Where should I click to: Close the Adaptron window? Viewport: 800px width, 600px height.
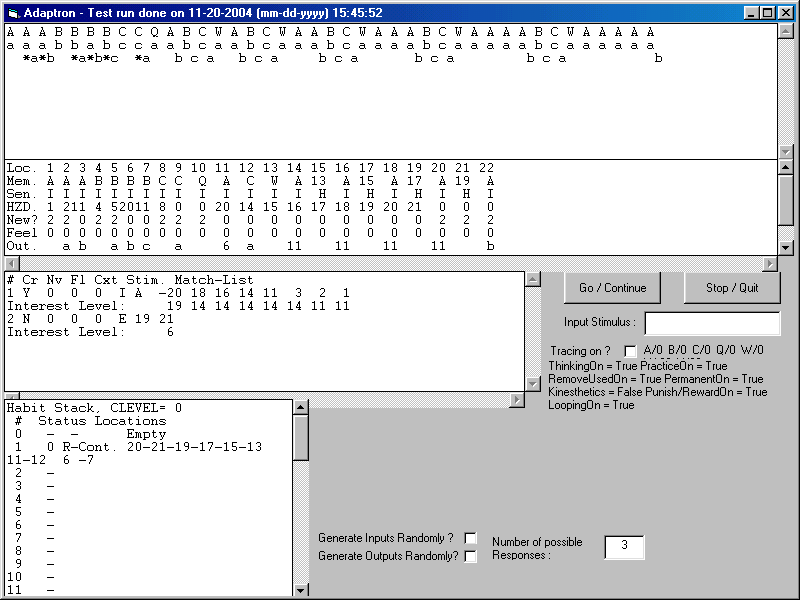click(786, 13)
